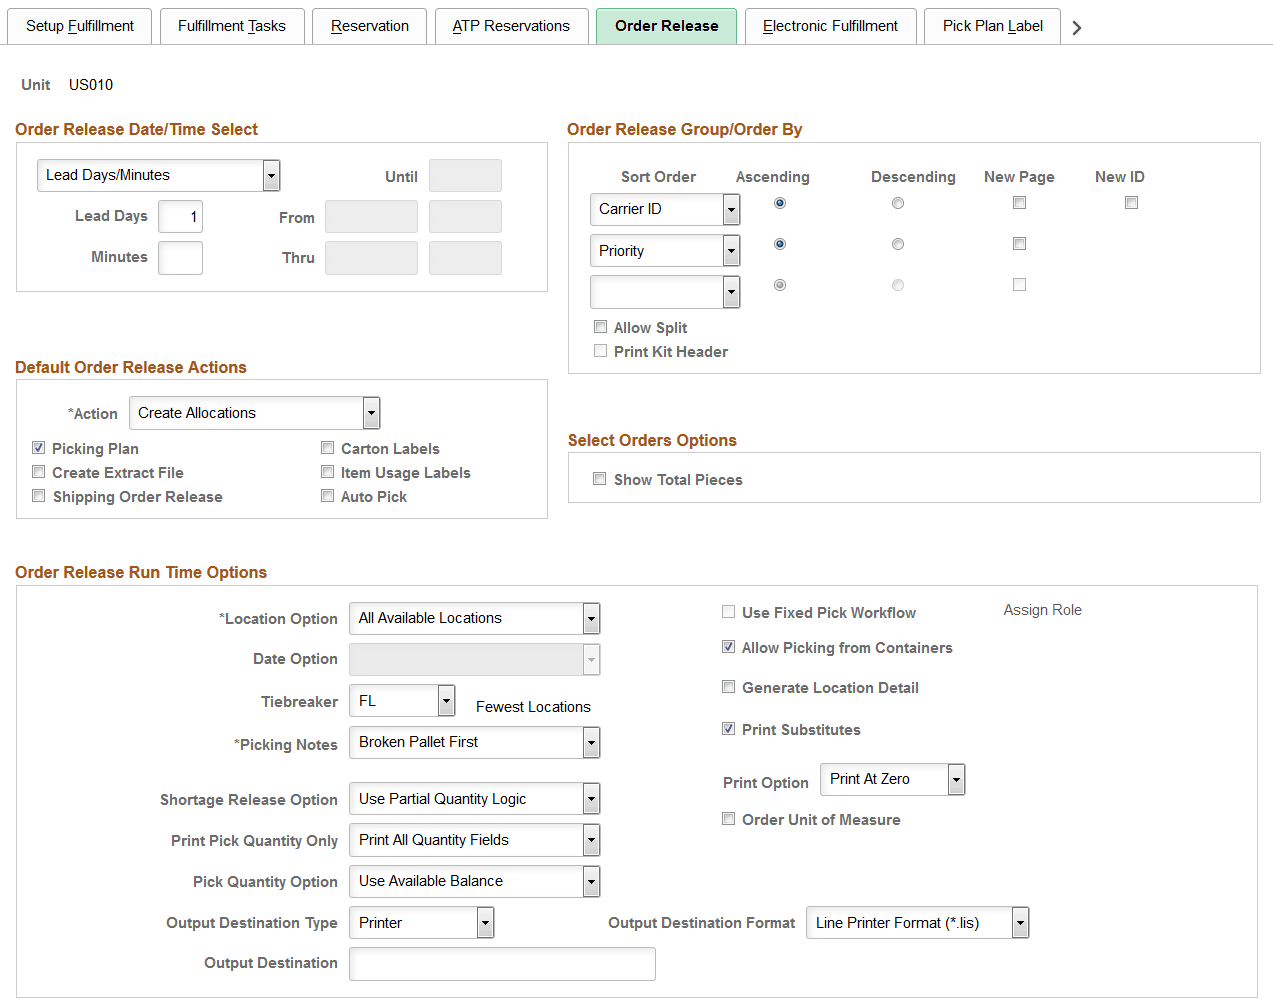Disable Allow Picking from Containers
Image resolution: width=1273 pixels, height=1007 pixels.
728,646
